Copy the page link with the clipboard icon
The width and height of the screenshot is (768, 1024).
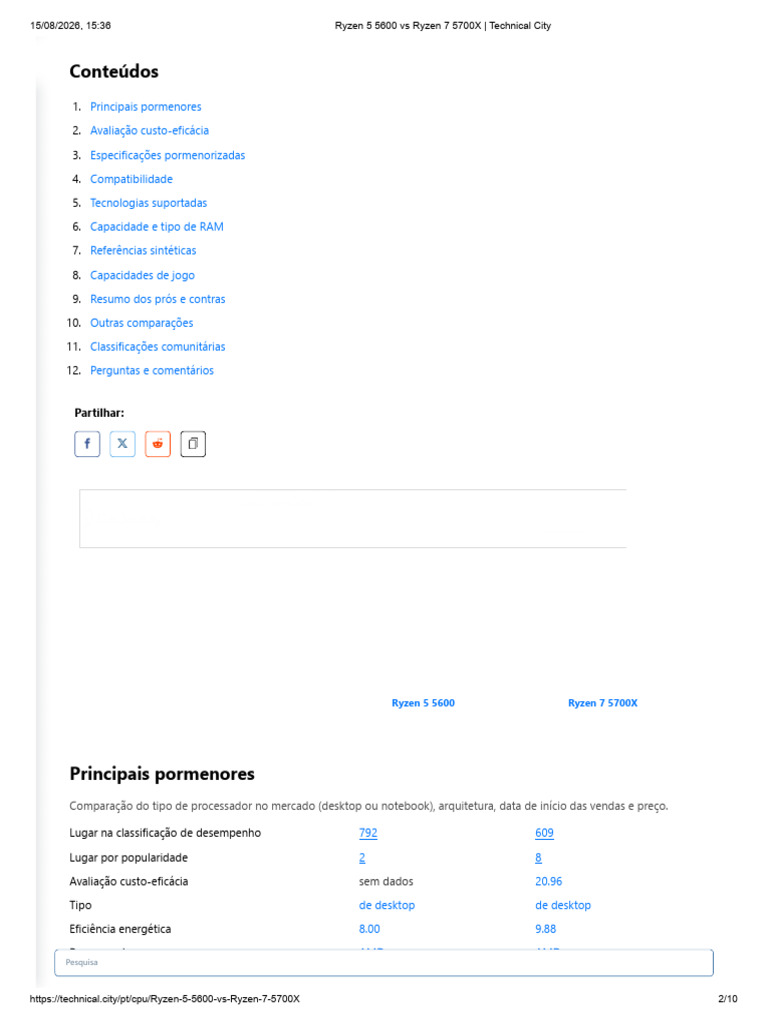coord(193,444)
